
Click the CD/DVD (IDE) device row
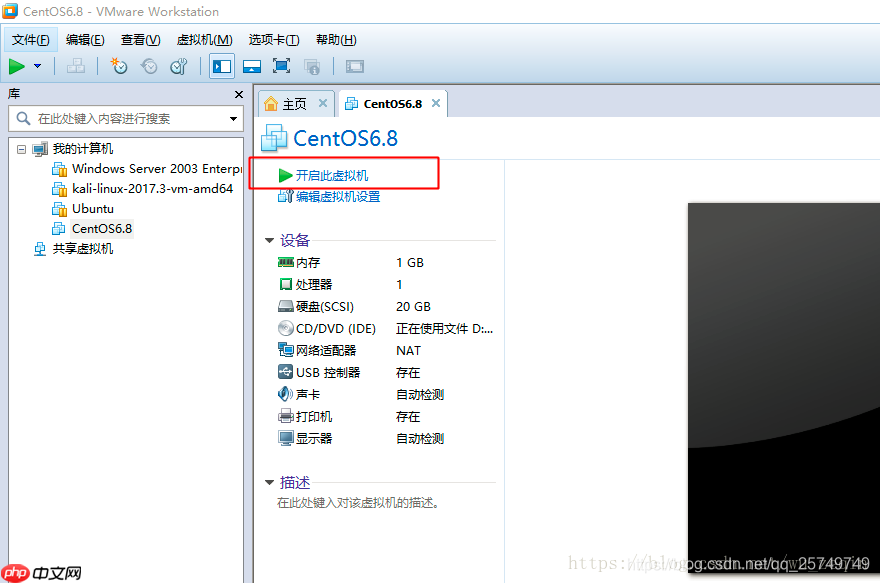[385, 328]
